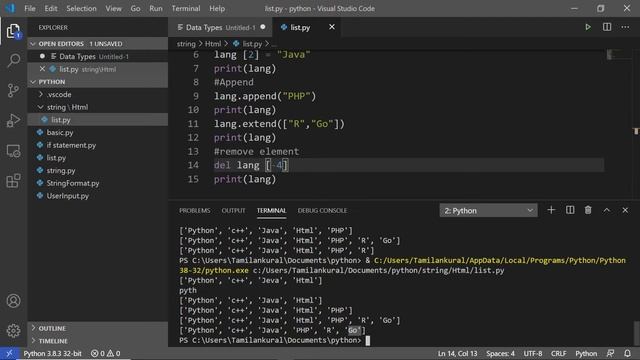Place cursor on line 11 extend code

point(279,124)
